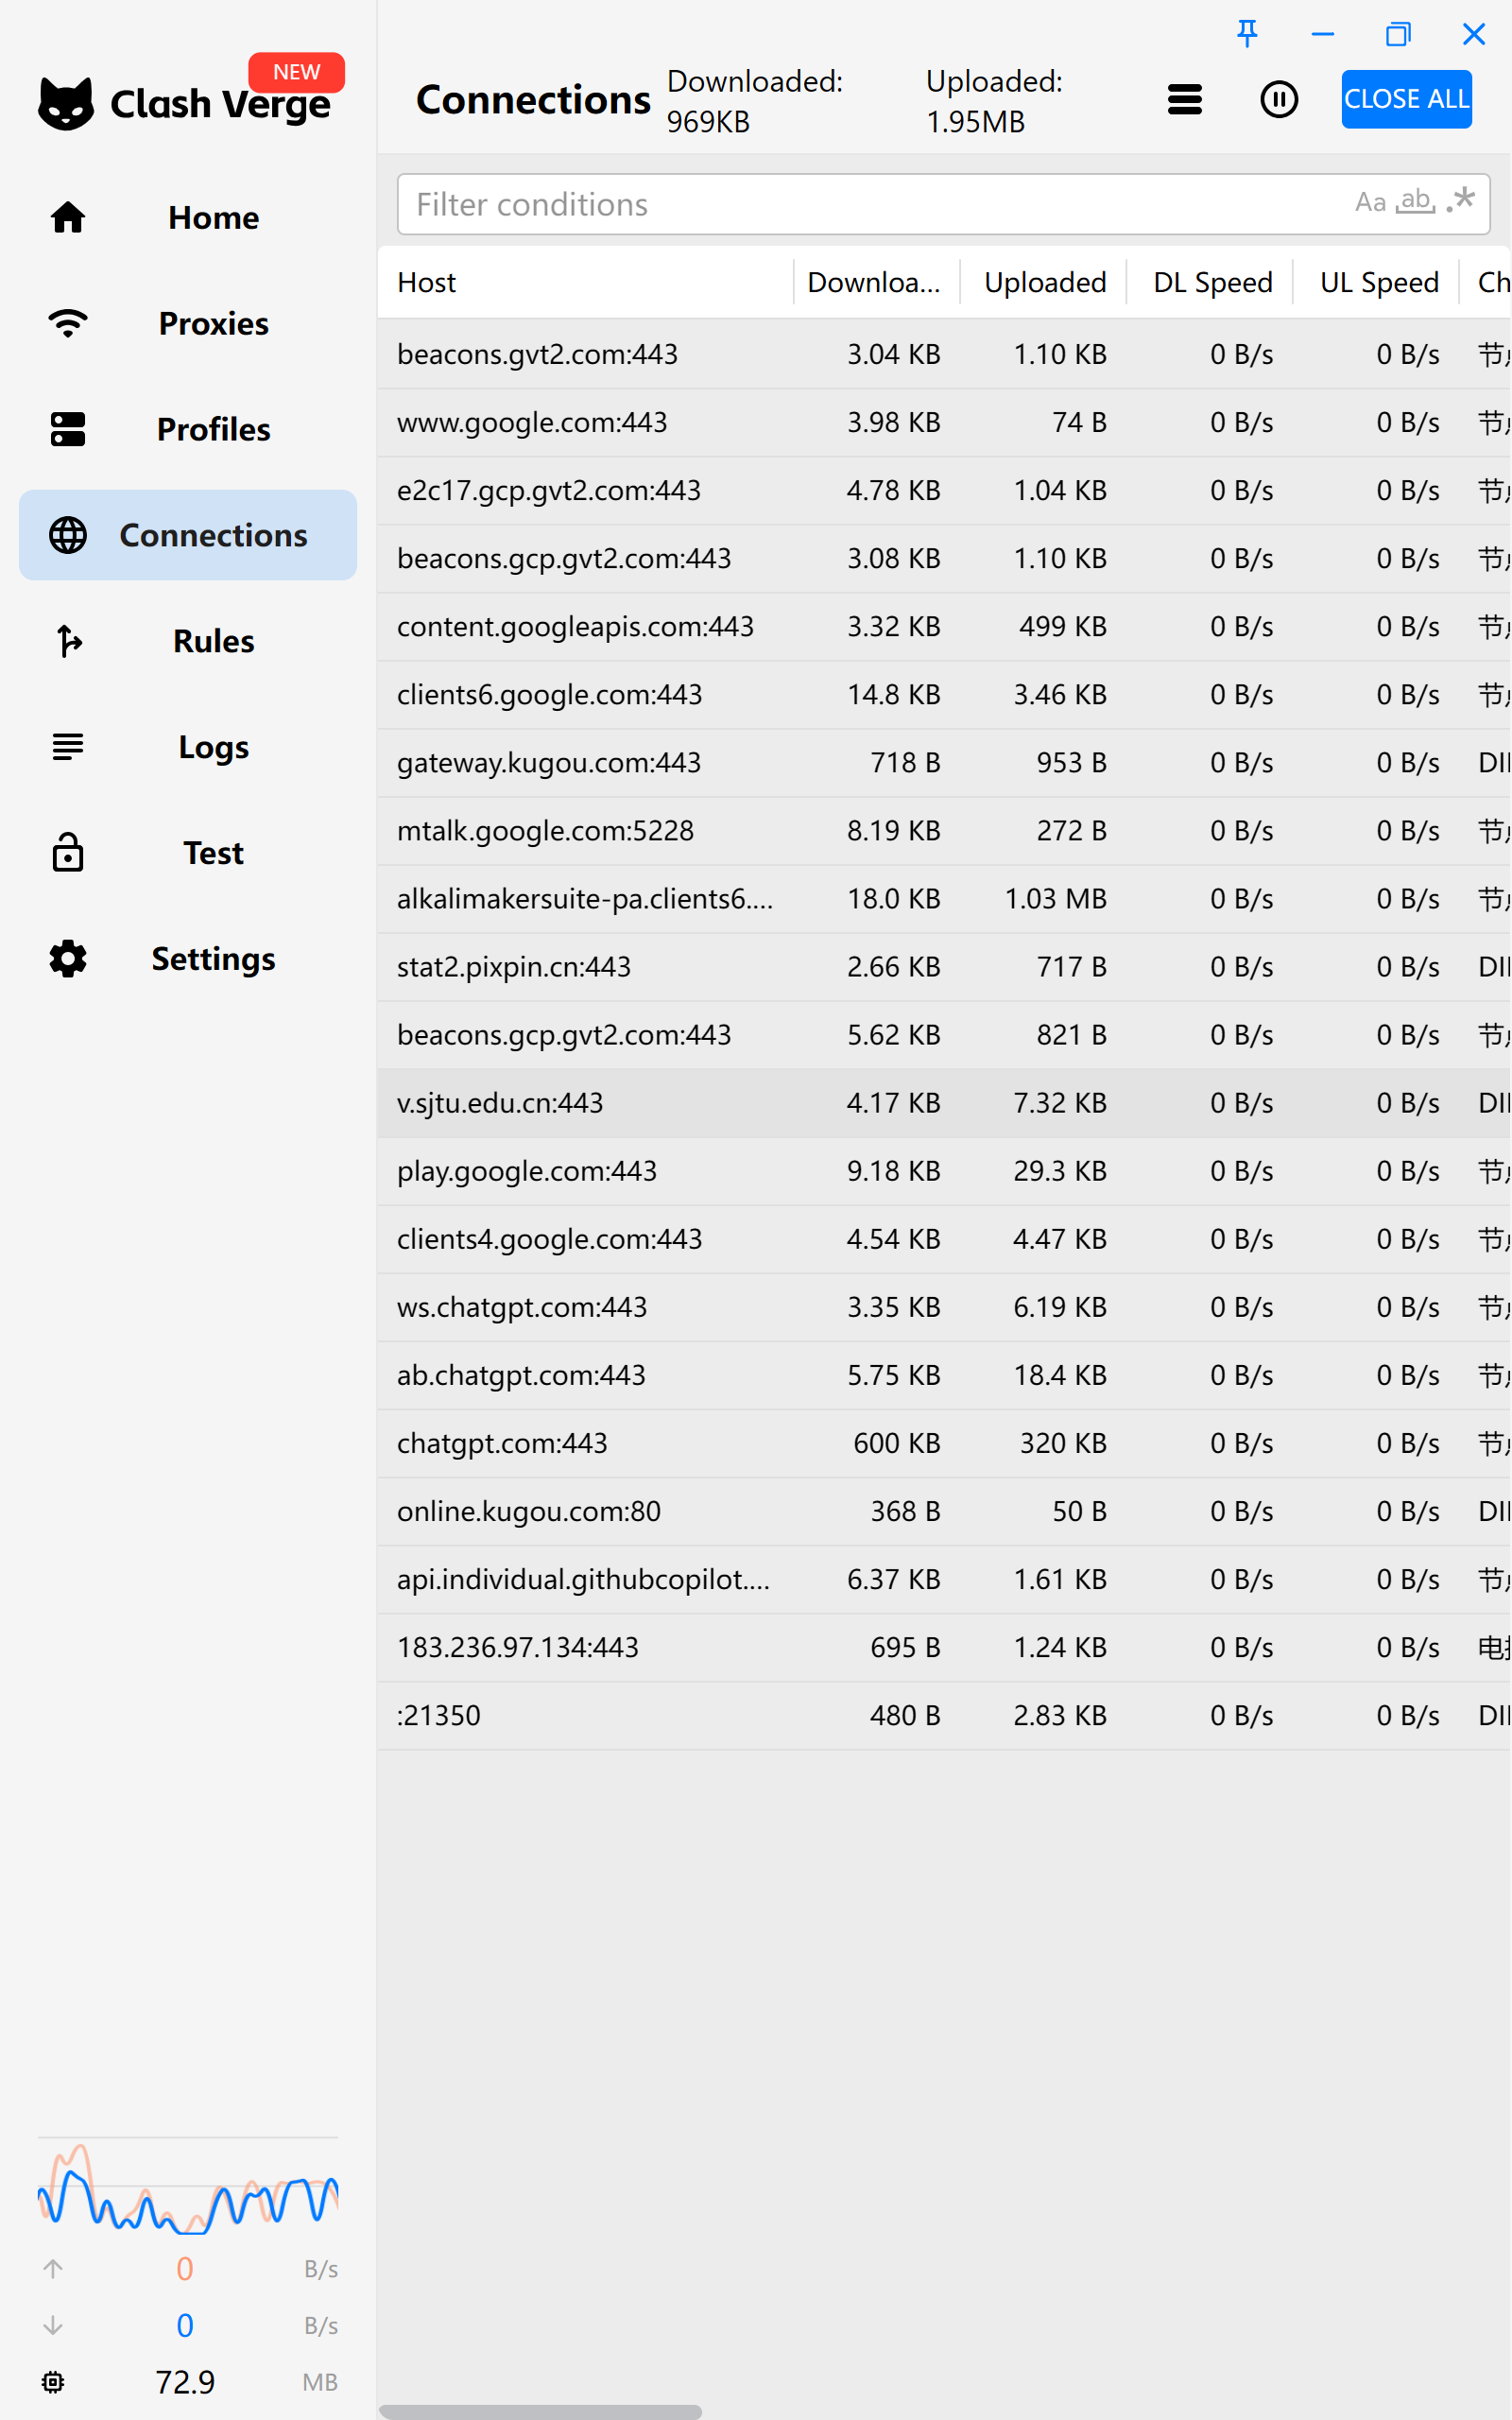The height and width of the screenshot is (2420, 1512).
Task: Pin the window always on top
Action: click(1246, 34)
